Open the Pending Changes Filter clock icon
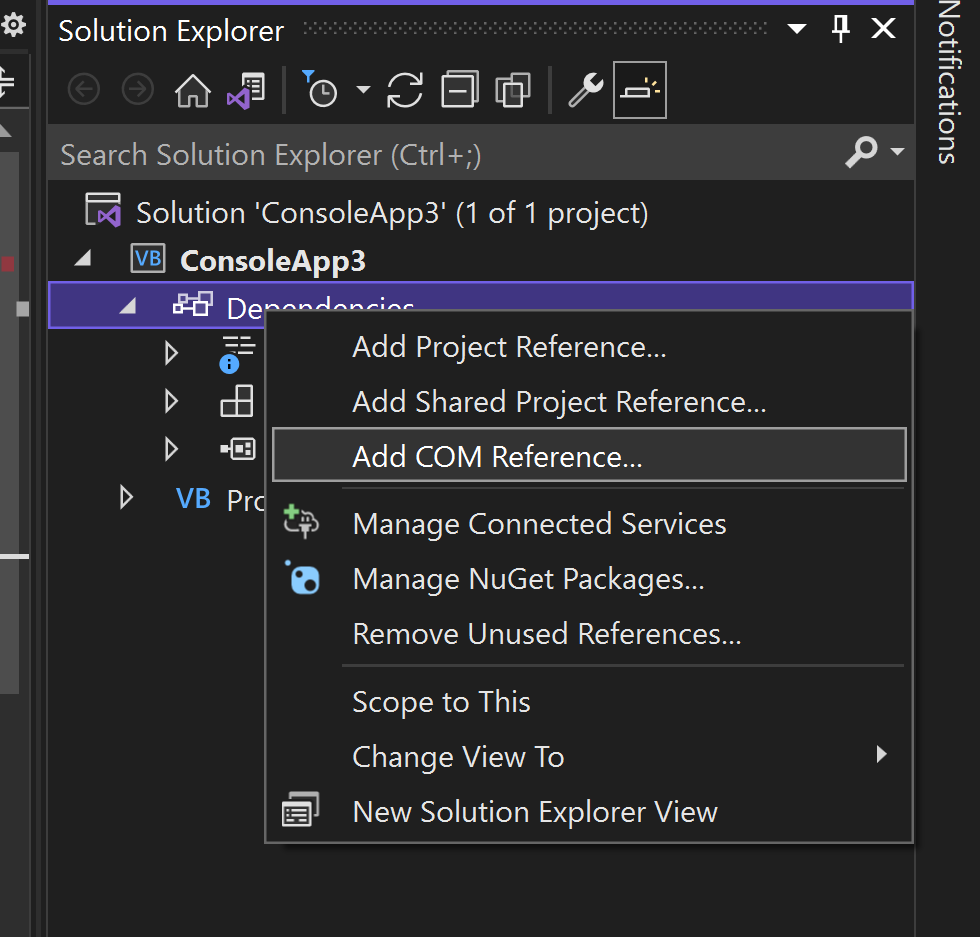 pyautogui.click(x=320, y=89)
